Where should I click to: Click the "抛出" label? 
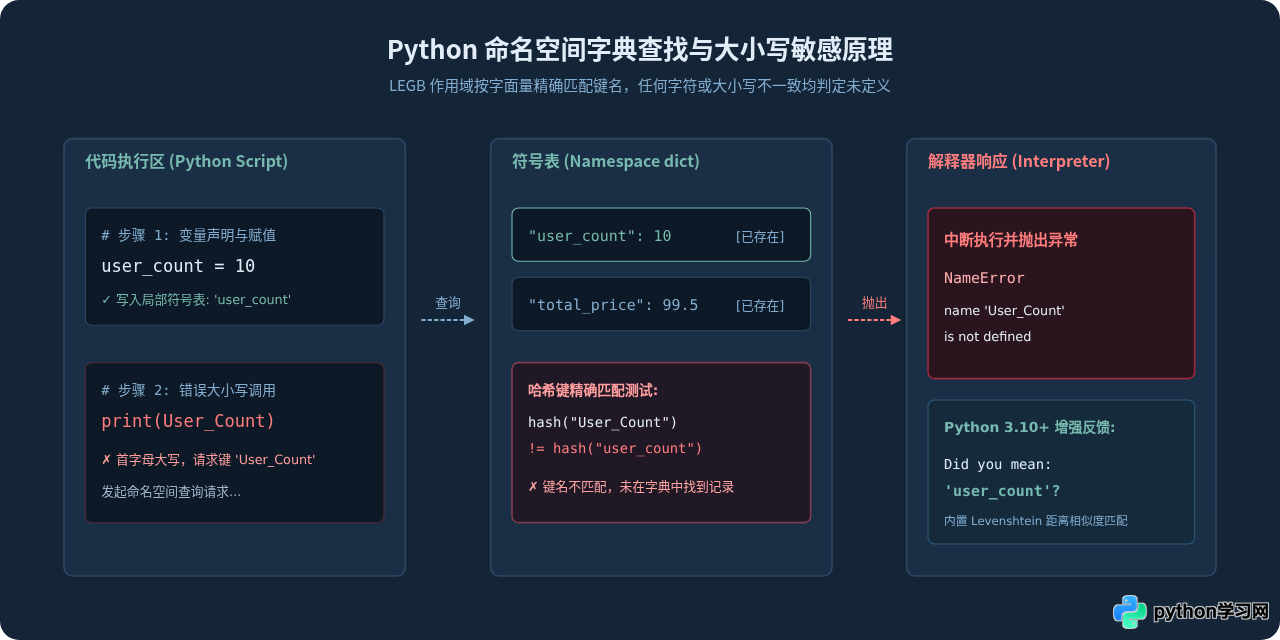pos(875,303)
